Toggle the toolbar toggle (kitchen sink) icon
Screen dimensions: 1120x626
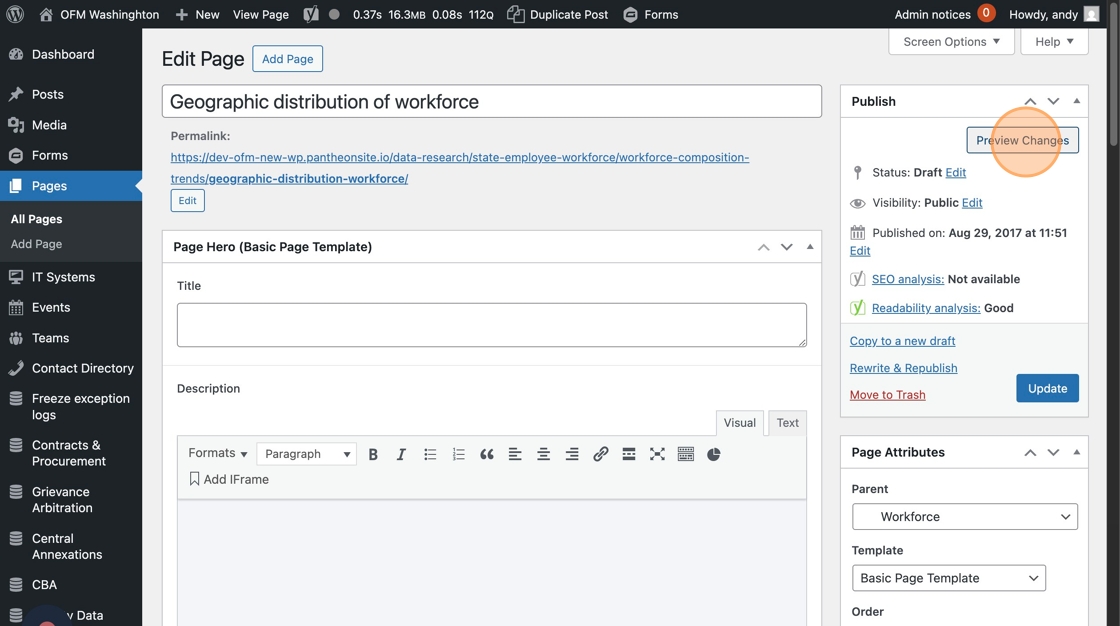[685, 454]
